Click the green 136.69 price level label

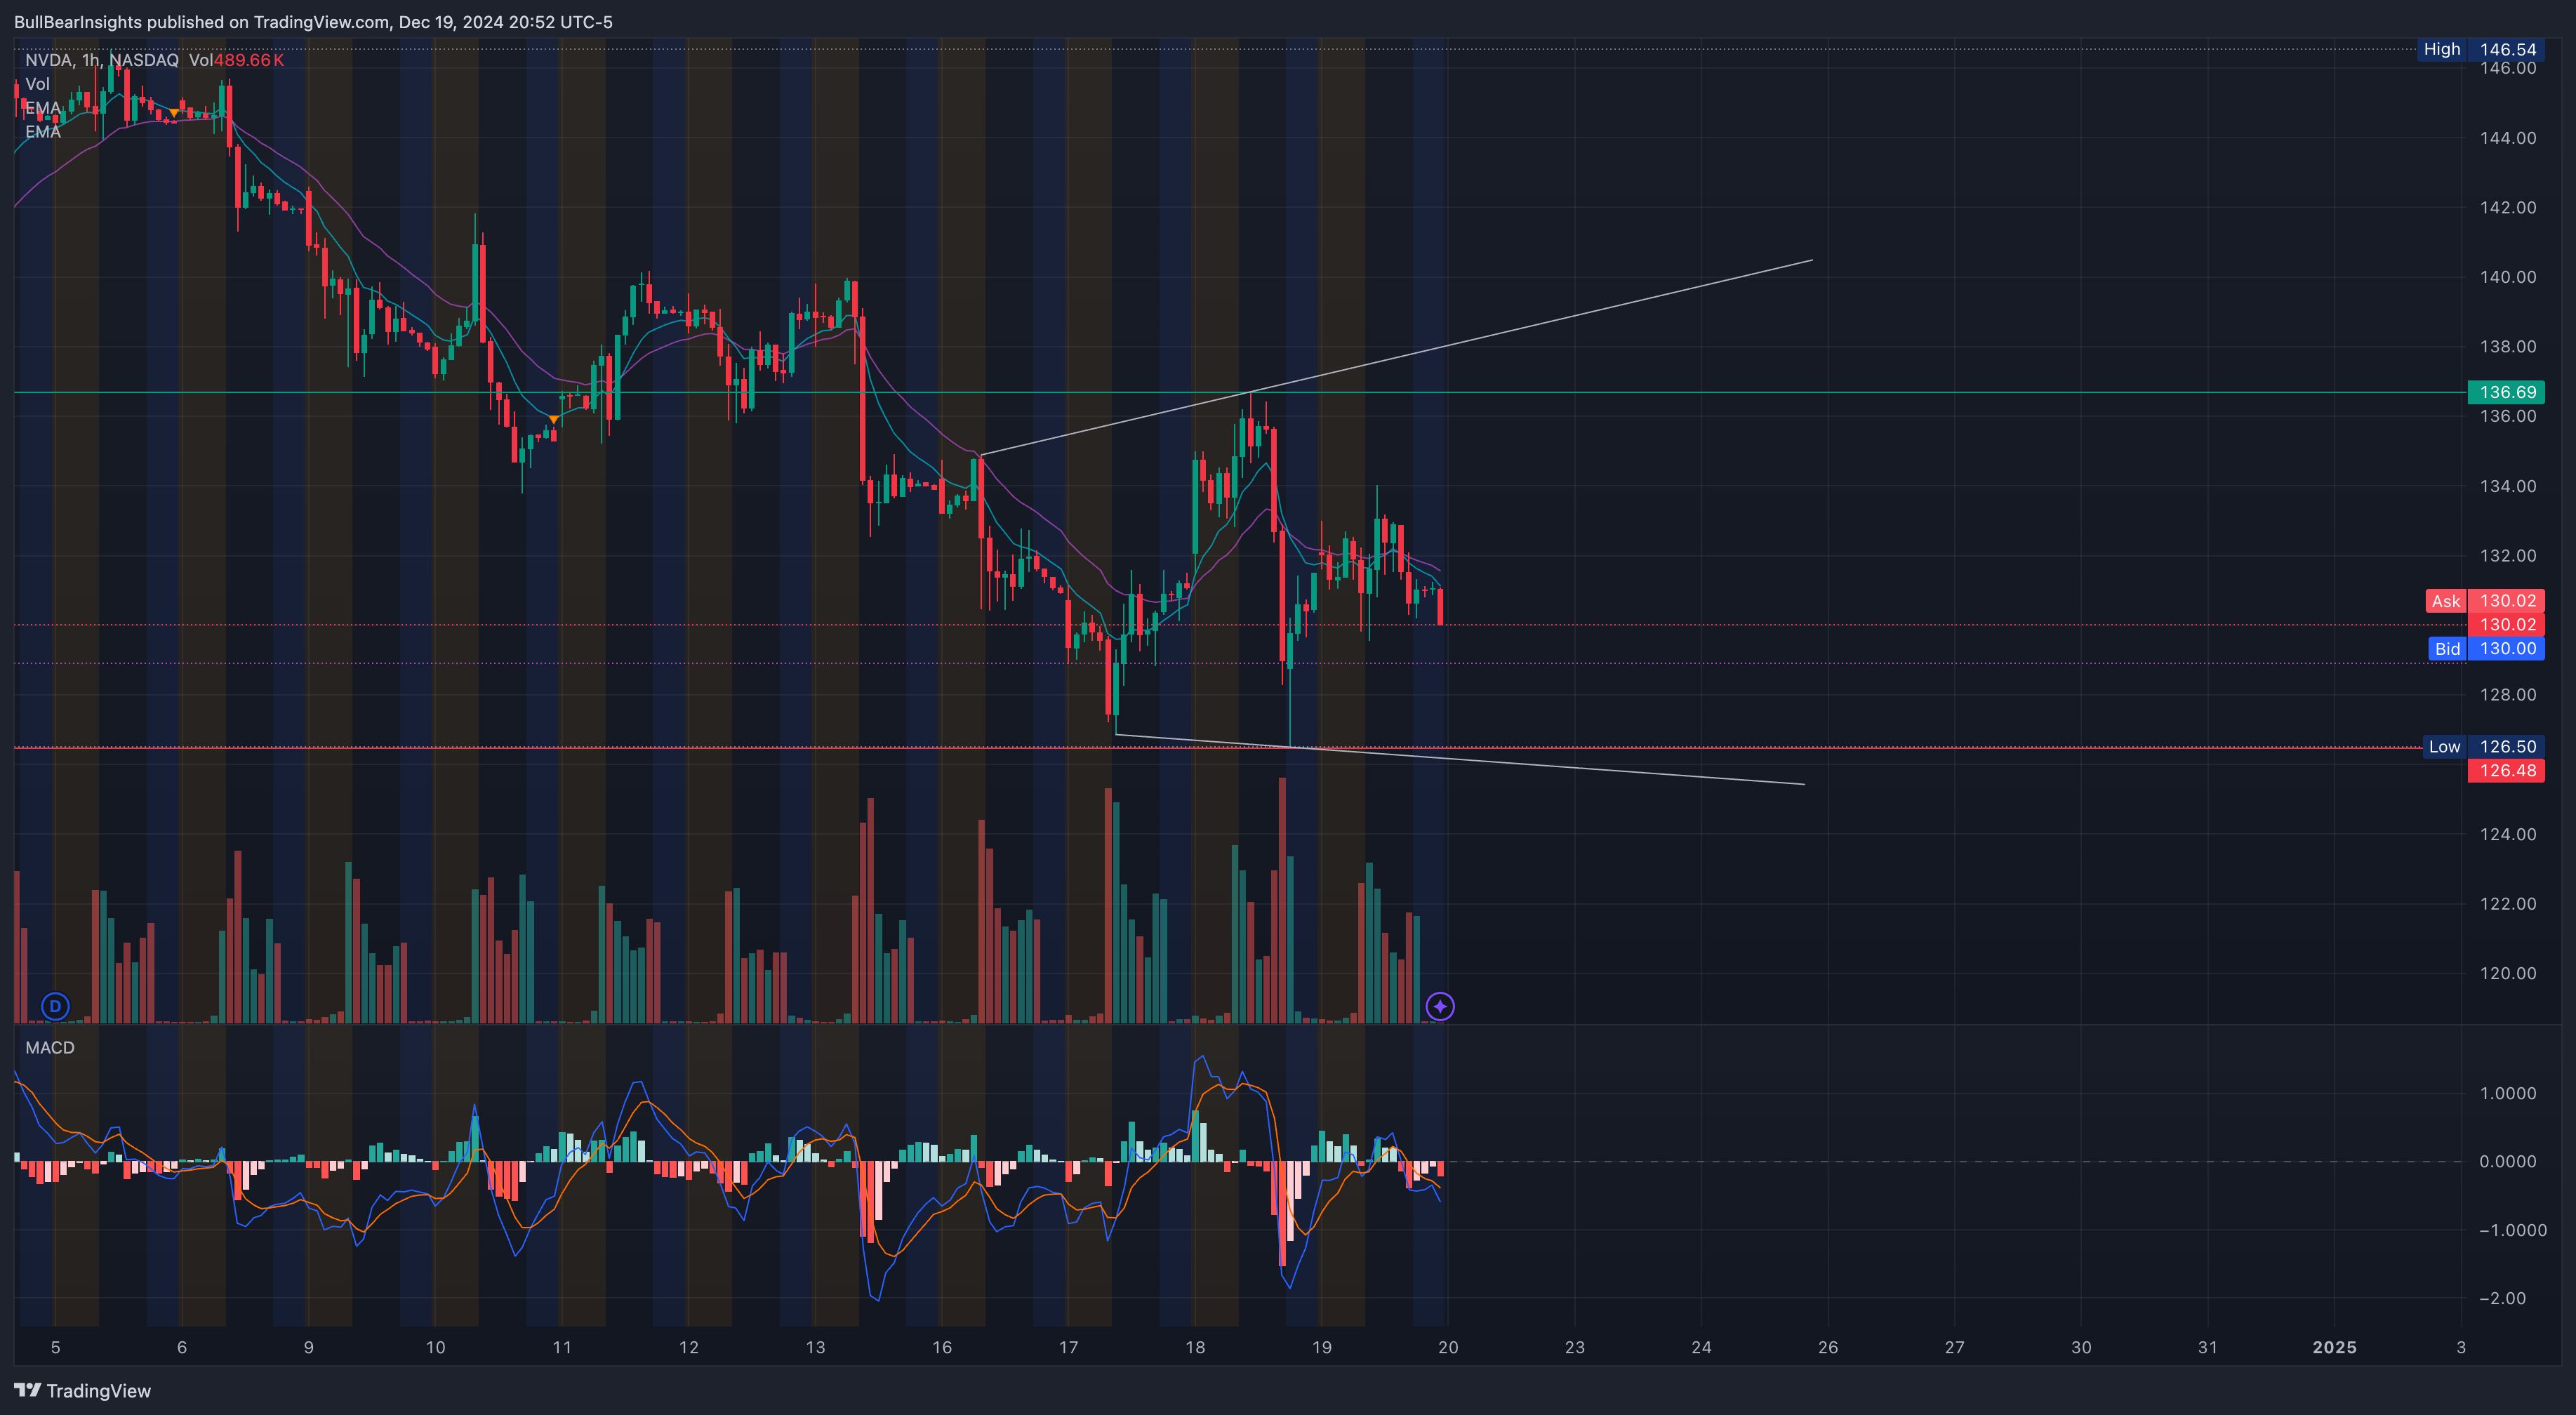pyautogui.click(x=2506, y=392)
